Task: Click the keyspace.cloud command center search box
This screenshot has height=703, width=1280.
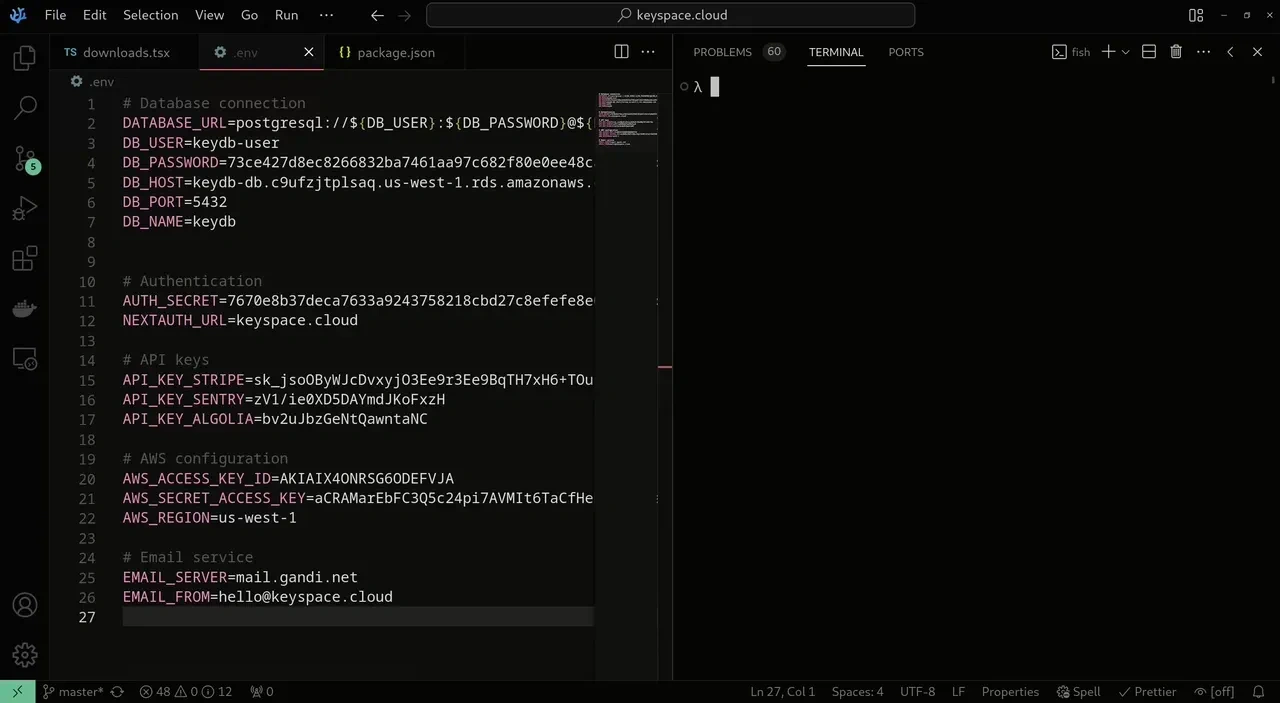Action: pyautogui.click(x=670, y=15)
